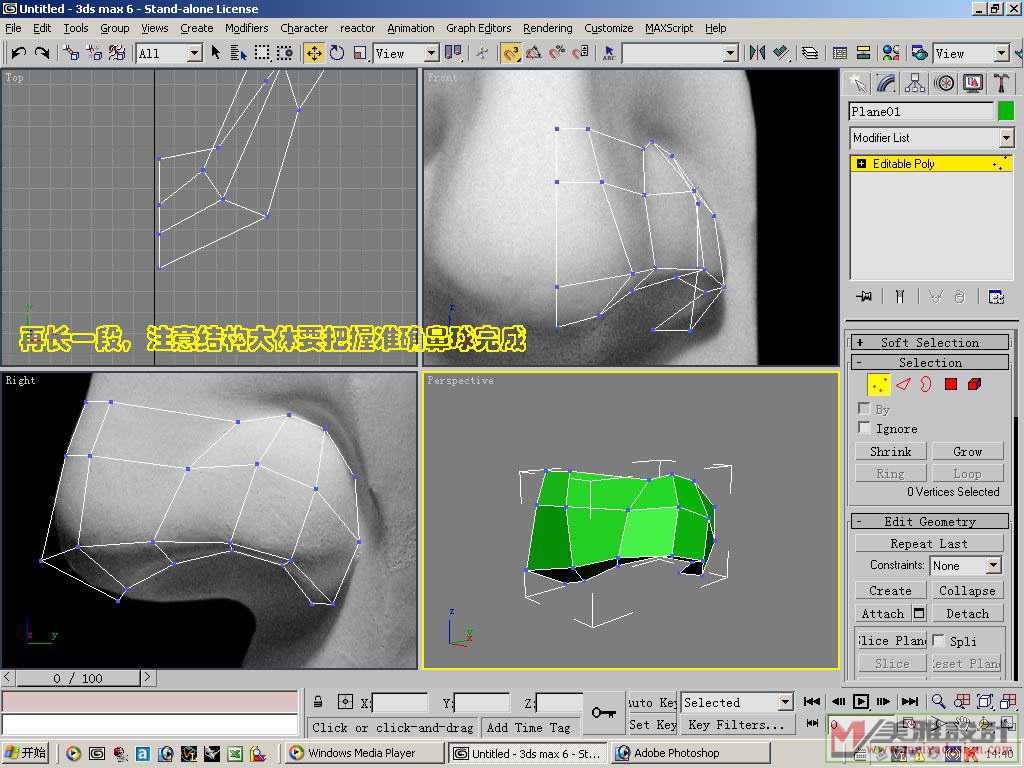Click the 0 / 100 time slider
The image size is (1024, 768).
(x=78, y=678)
